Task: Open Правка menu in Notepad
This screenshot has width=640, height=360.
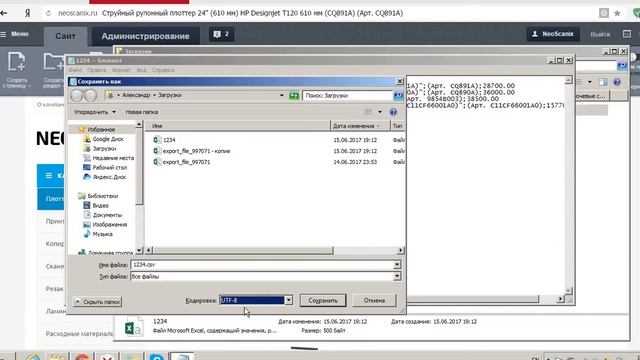Action: click(96, 70)
